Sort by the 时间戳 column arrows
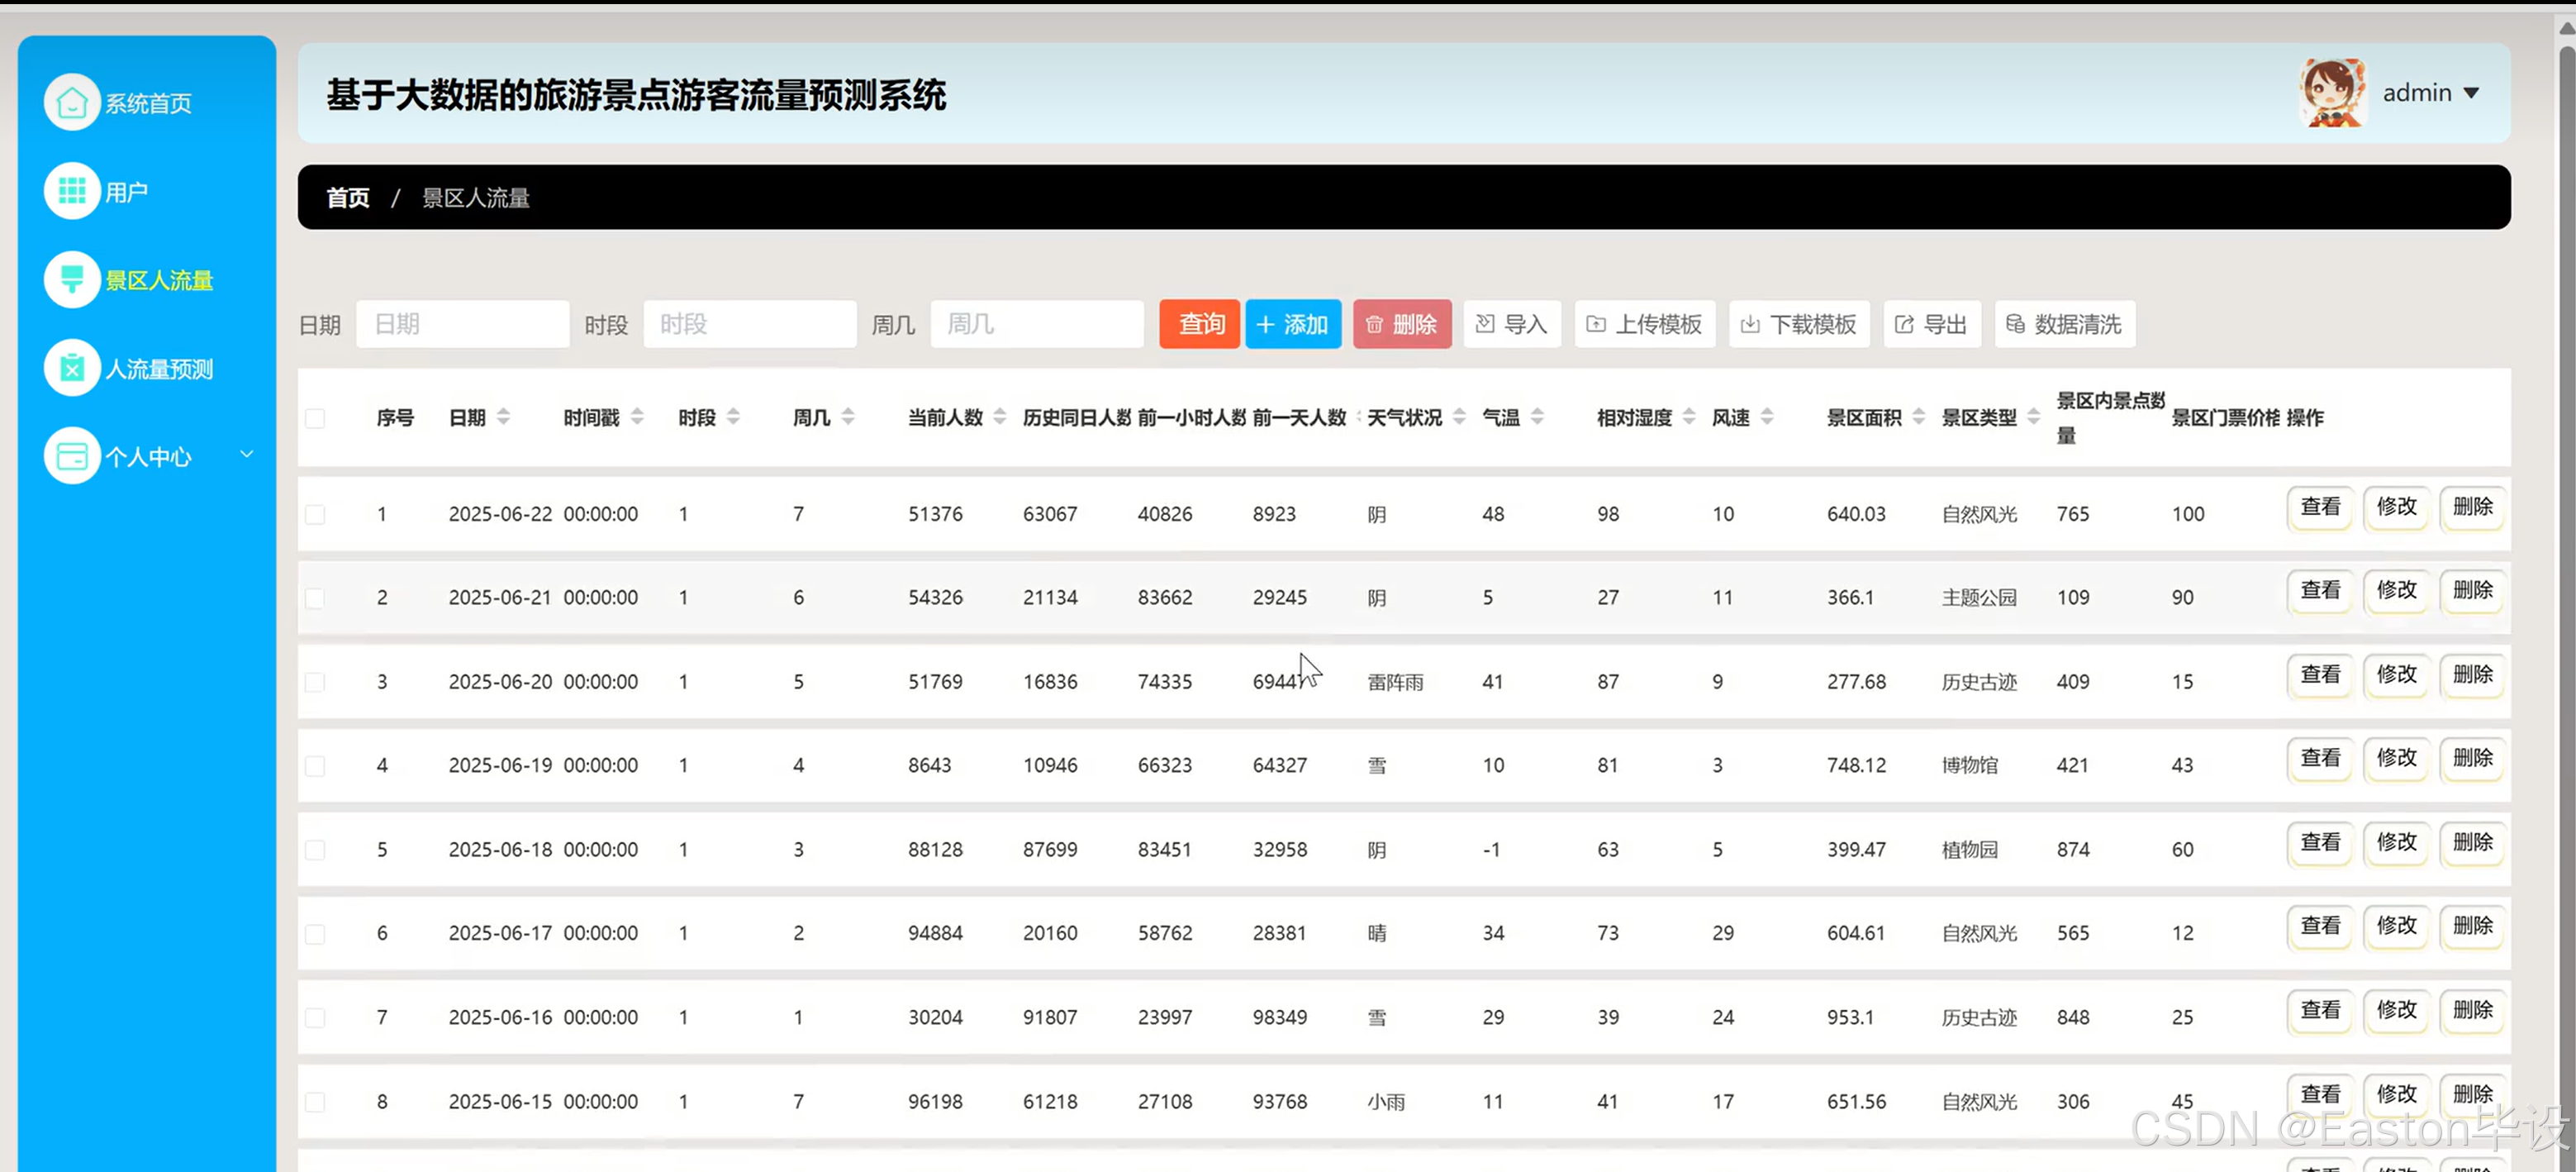 [637, 417]
